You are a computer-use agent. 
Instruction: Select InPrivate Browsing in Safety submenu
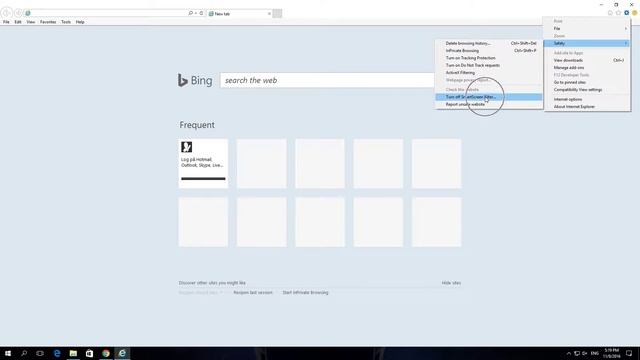click(x=489, y=51)
